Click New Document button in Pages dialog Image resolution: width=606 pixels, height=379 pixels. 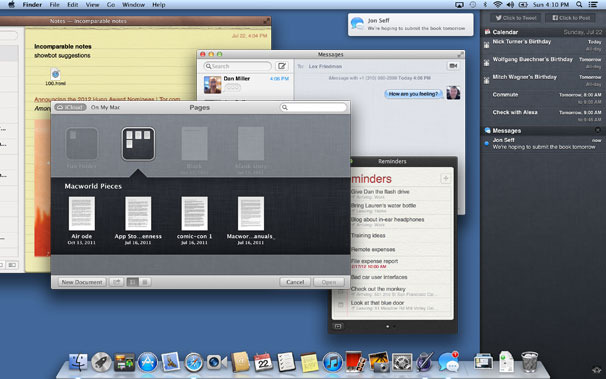pyautogui.click(x=82, y=282)
